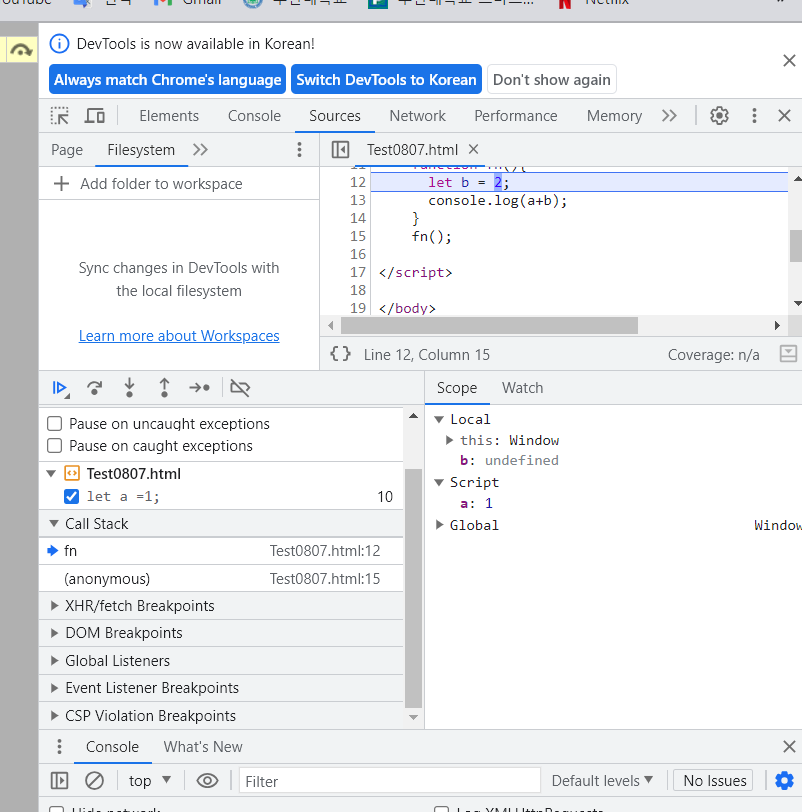
Task: Switch to the Elements tab
Action: pos(169,115)
